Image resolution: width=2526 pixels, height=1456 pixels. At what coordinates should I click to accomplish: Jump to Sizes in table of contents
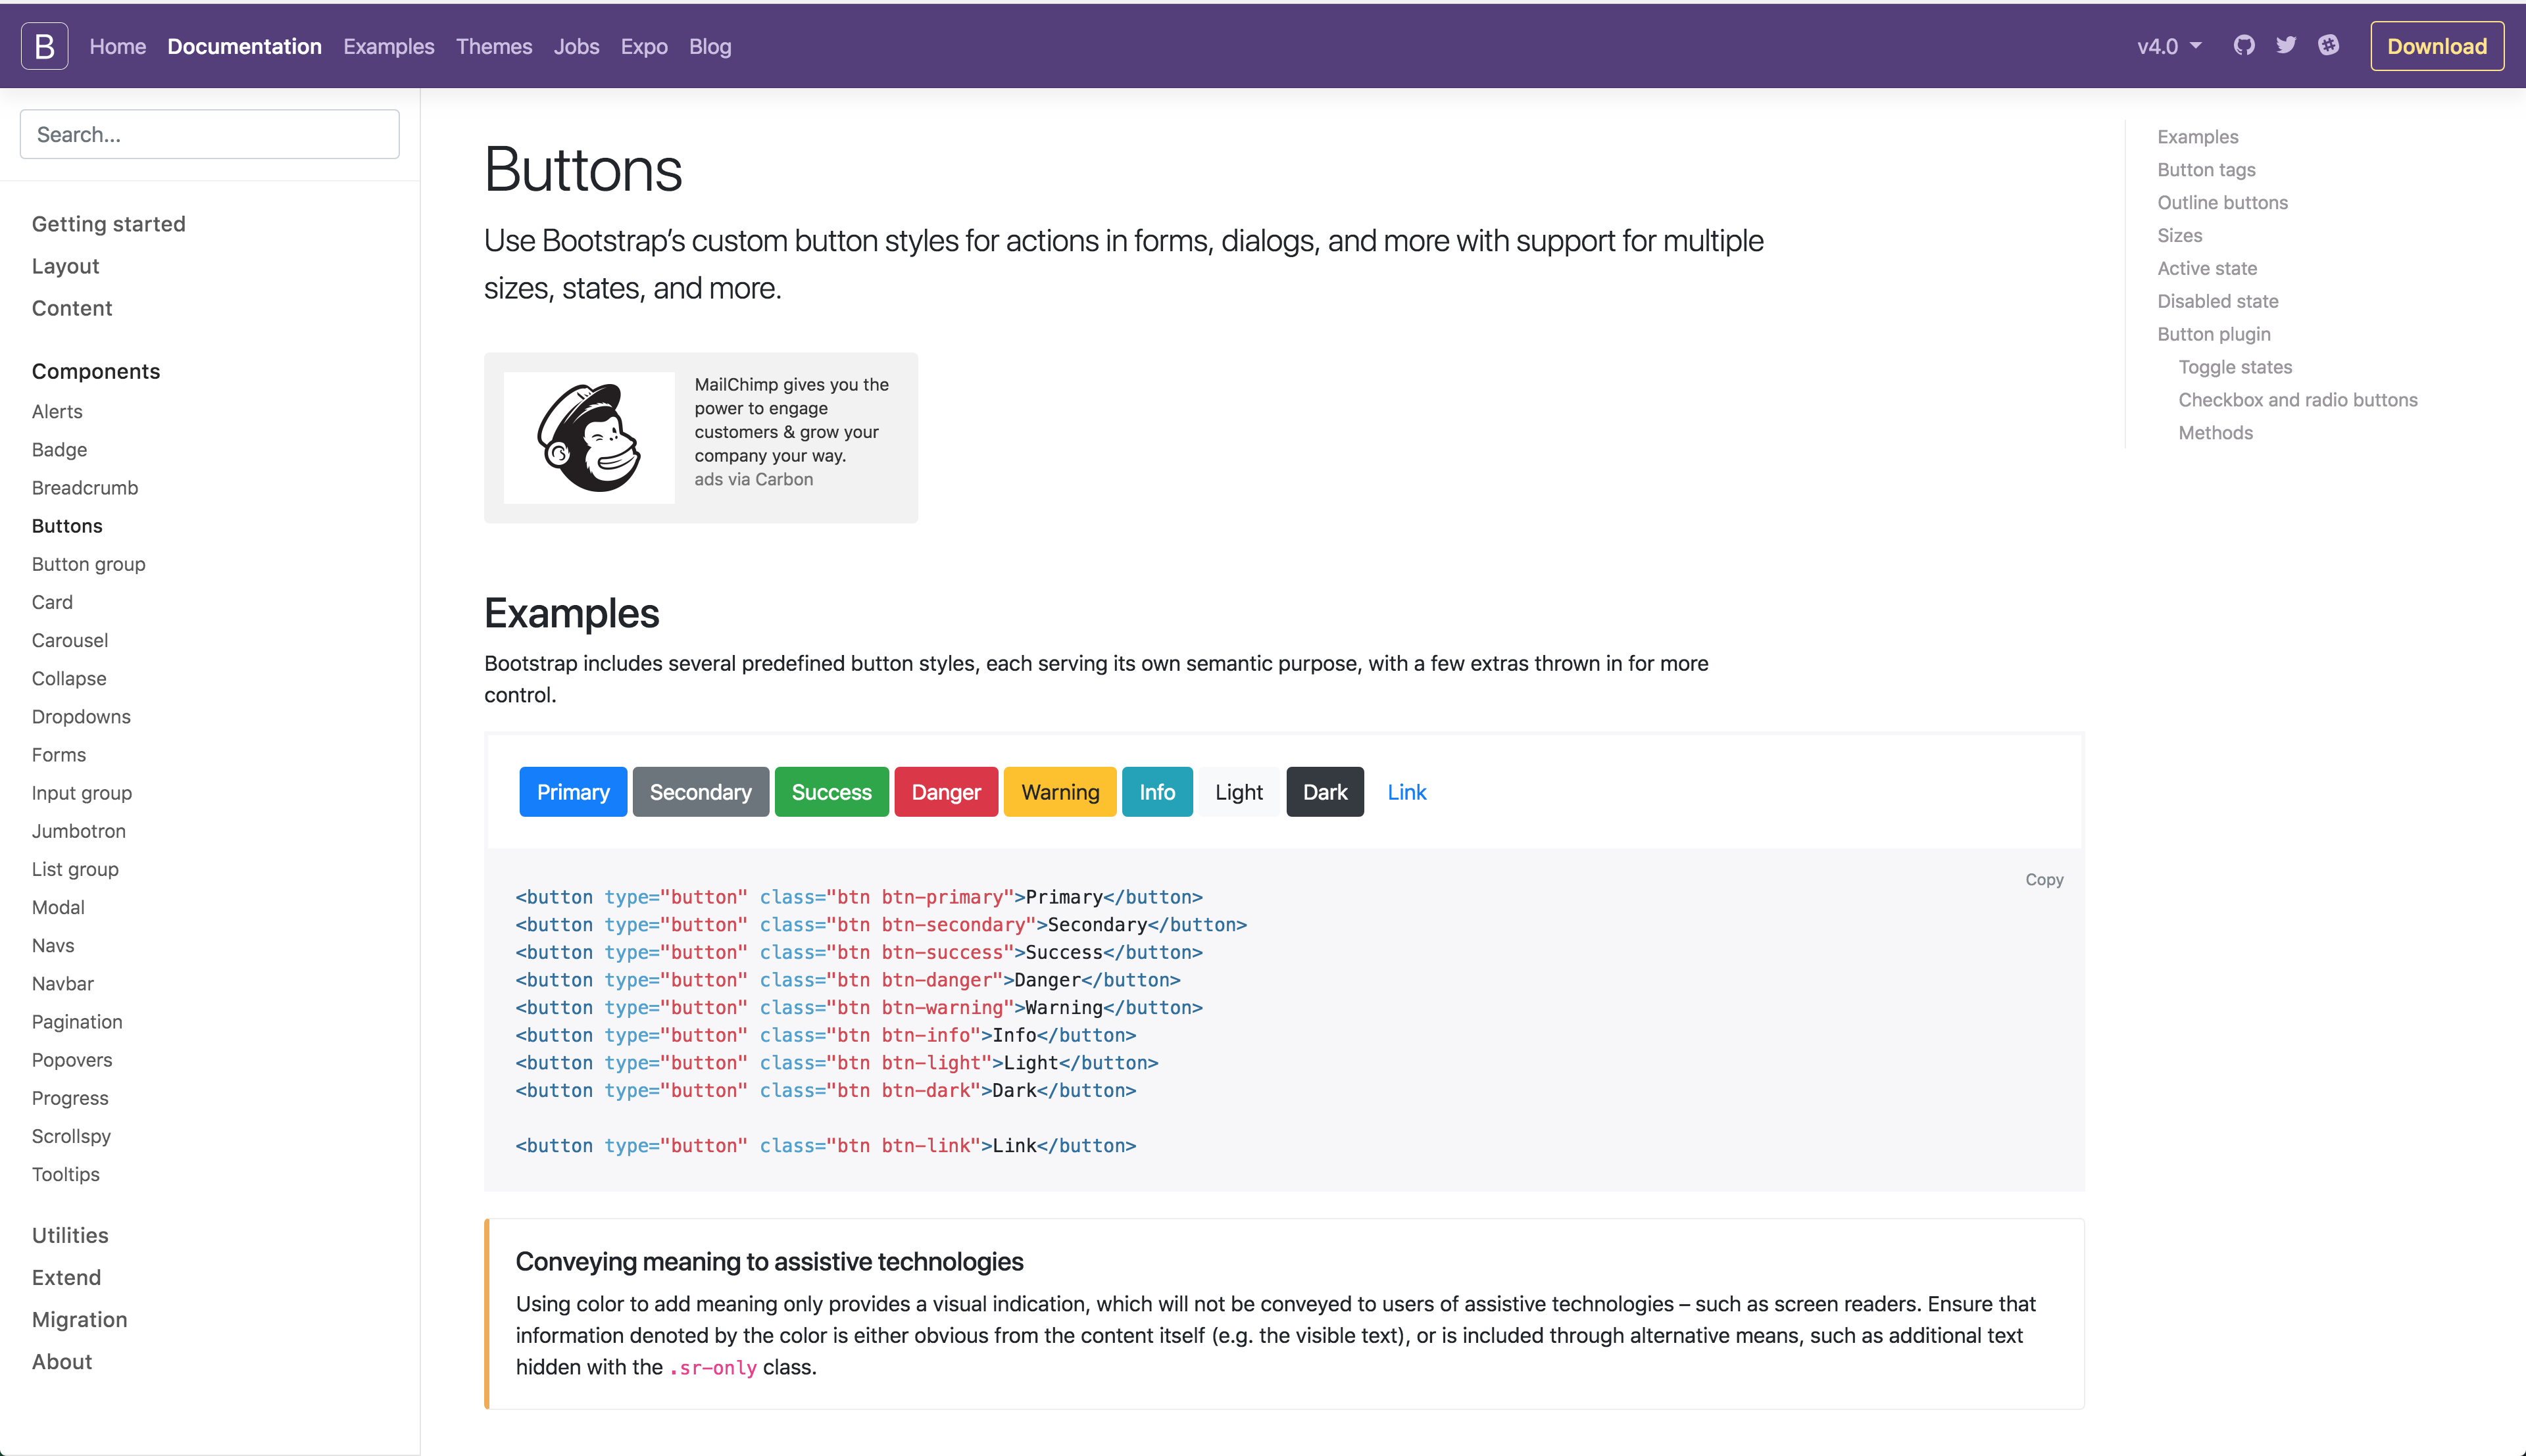coord(2180,235)
